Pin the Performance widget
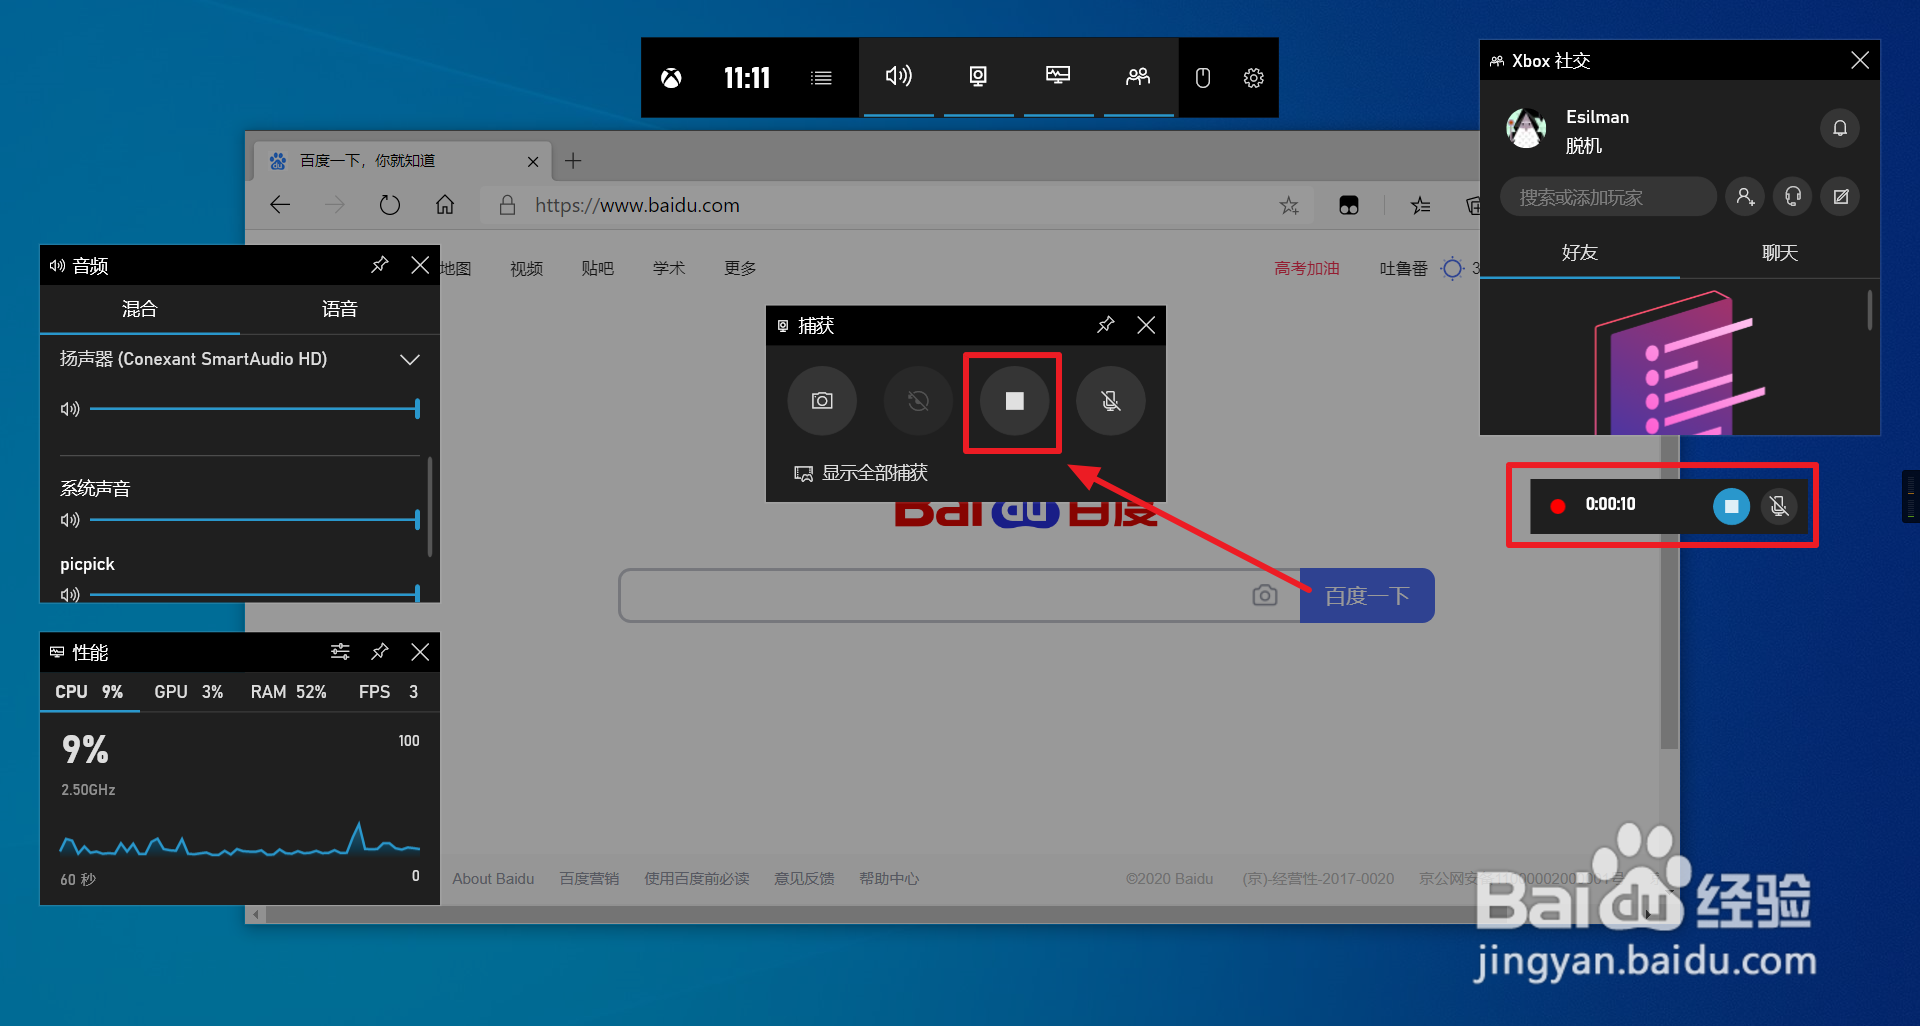This screenshot has height=1026, width=1920. pyautogui.click(x=379, y=652)
